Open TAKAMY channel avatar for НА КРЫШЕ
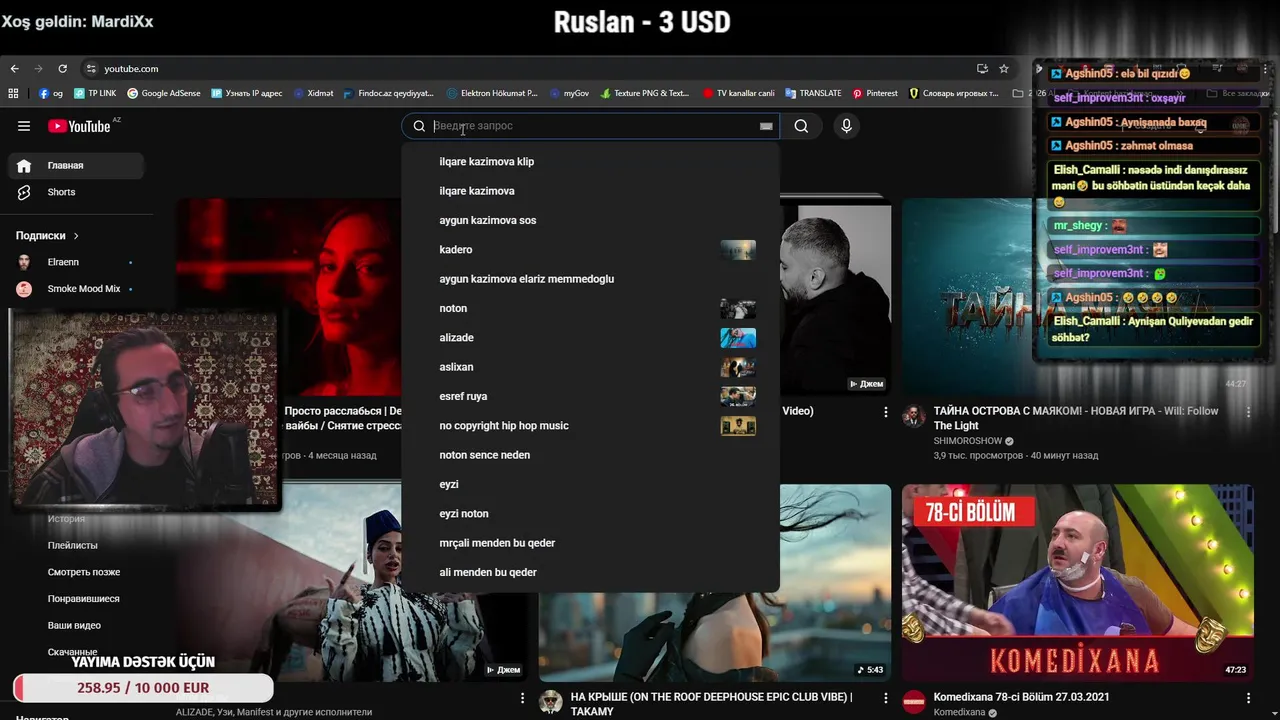The width and height of the screenshot is (1280, 720). pyautogui.click(x=551, y=702)
